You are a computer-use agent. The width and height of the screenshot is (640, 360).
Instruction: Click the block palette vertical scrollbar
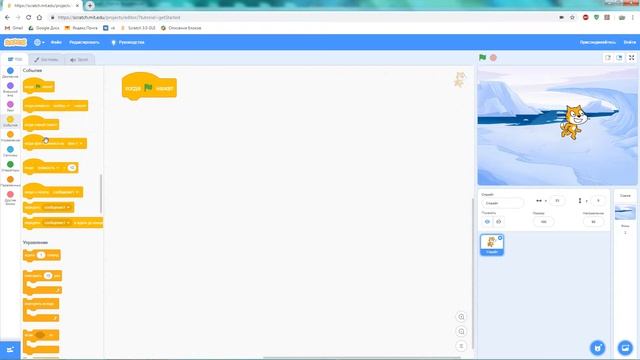coord(101,193)
